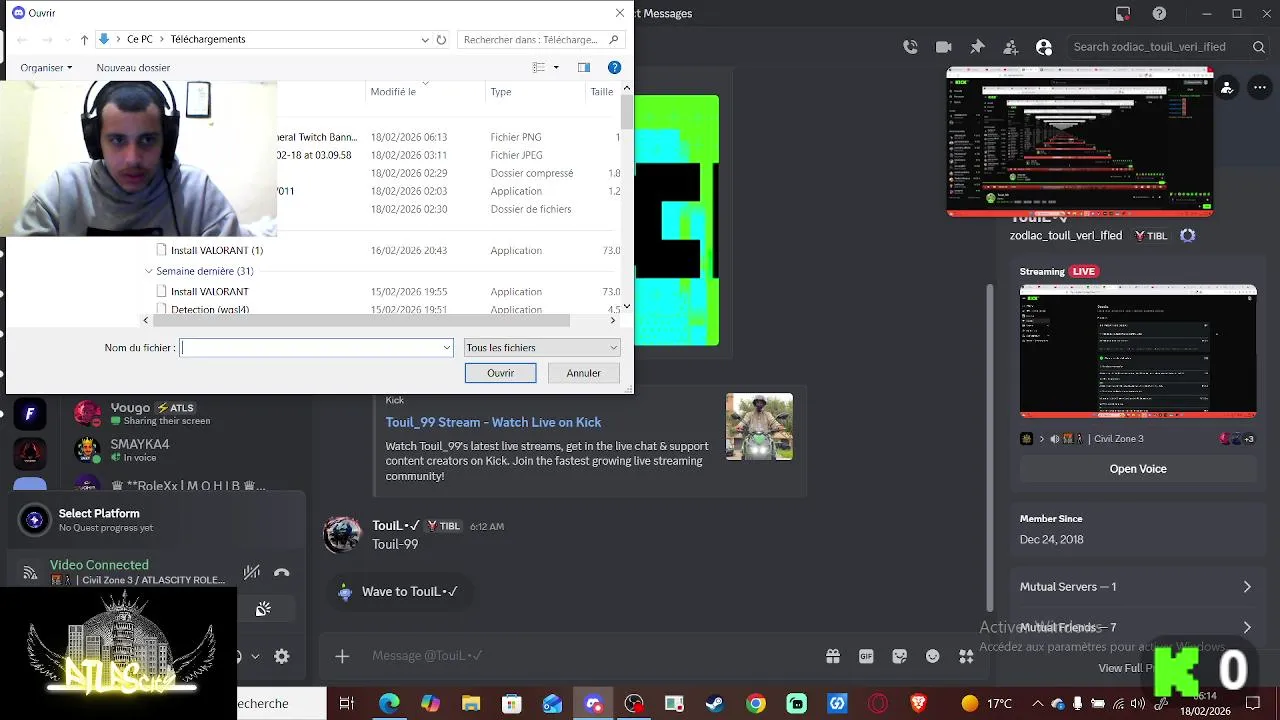Add friends to DM icon

[x=1011, y=47]
